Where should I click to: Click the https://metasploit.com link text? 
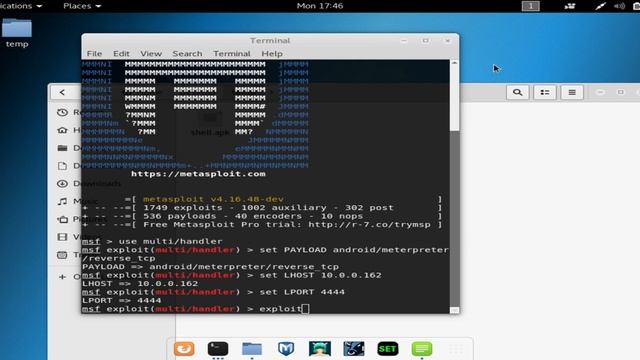coord(198,174)
